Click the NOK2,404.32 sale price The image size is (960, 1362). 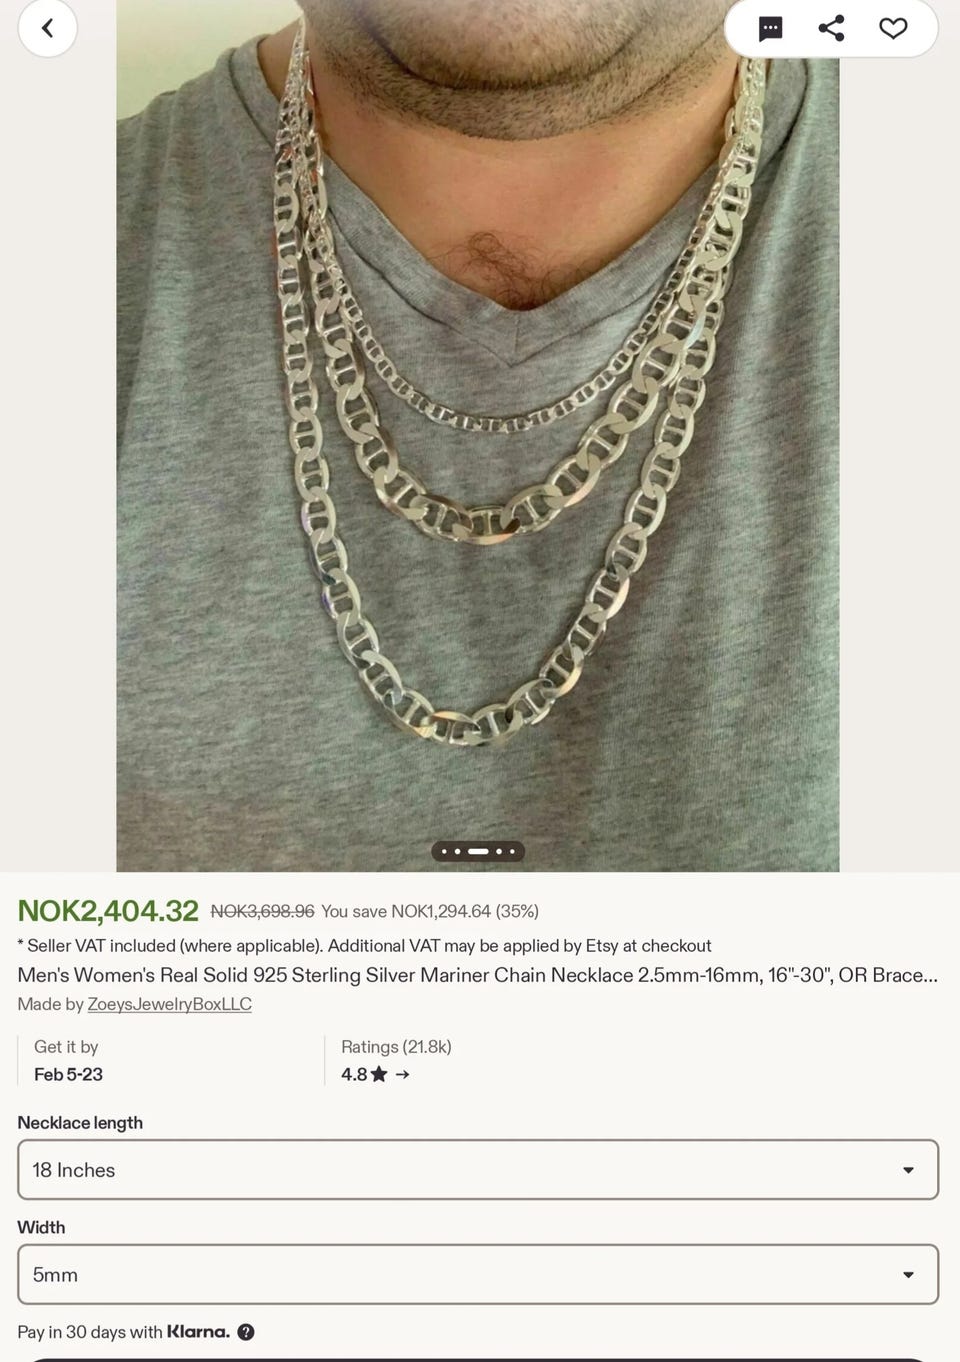tap(108, 911)
